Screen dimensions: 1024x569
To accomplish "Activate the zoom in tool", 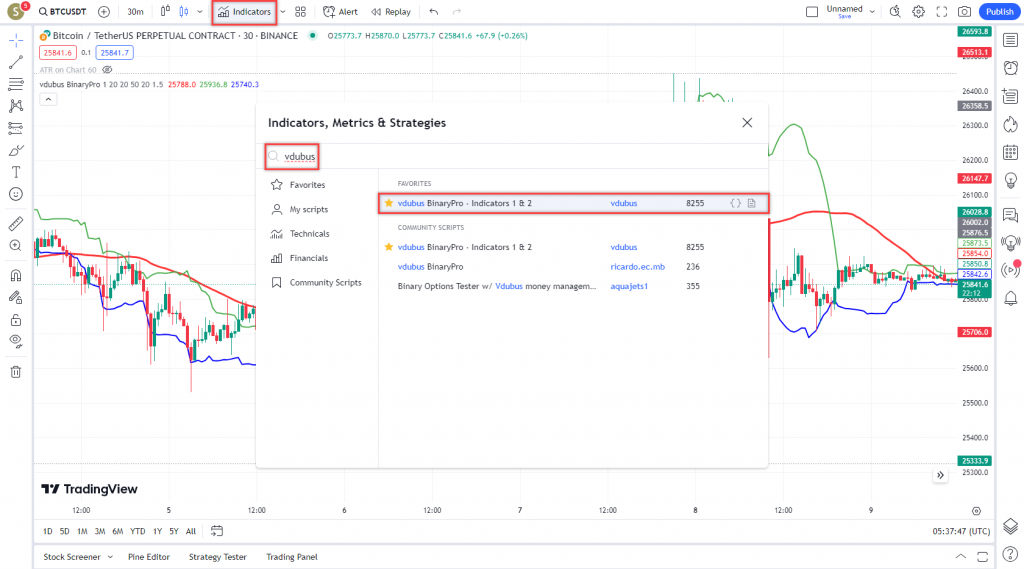I will click(16, 246).
